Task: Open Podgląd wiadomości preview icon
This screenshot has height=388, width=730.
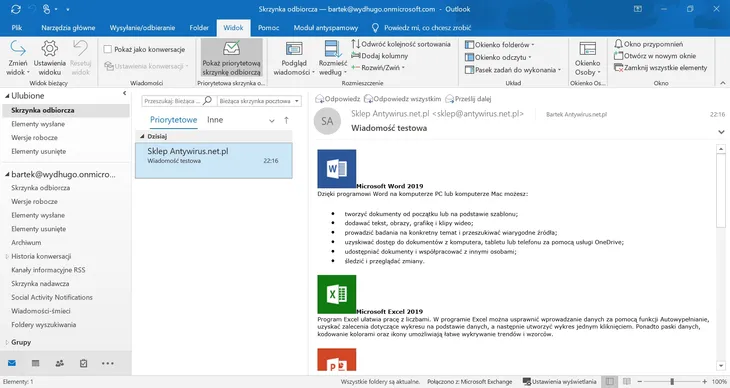Action: coord(294,48)
